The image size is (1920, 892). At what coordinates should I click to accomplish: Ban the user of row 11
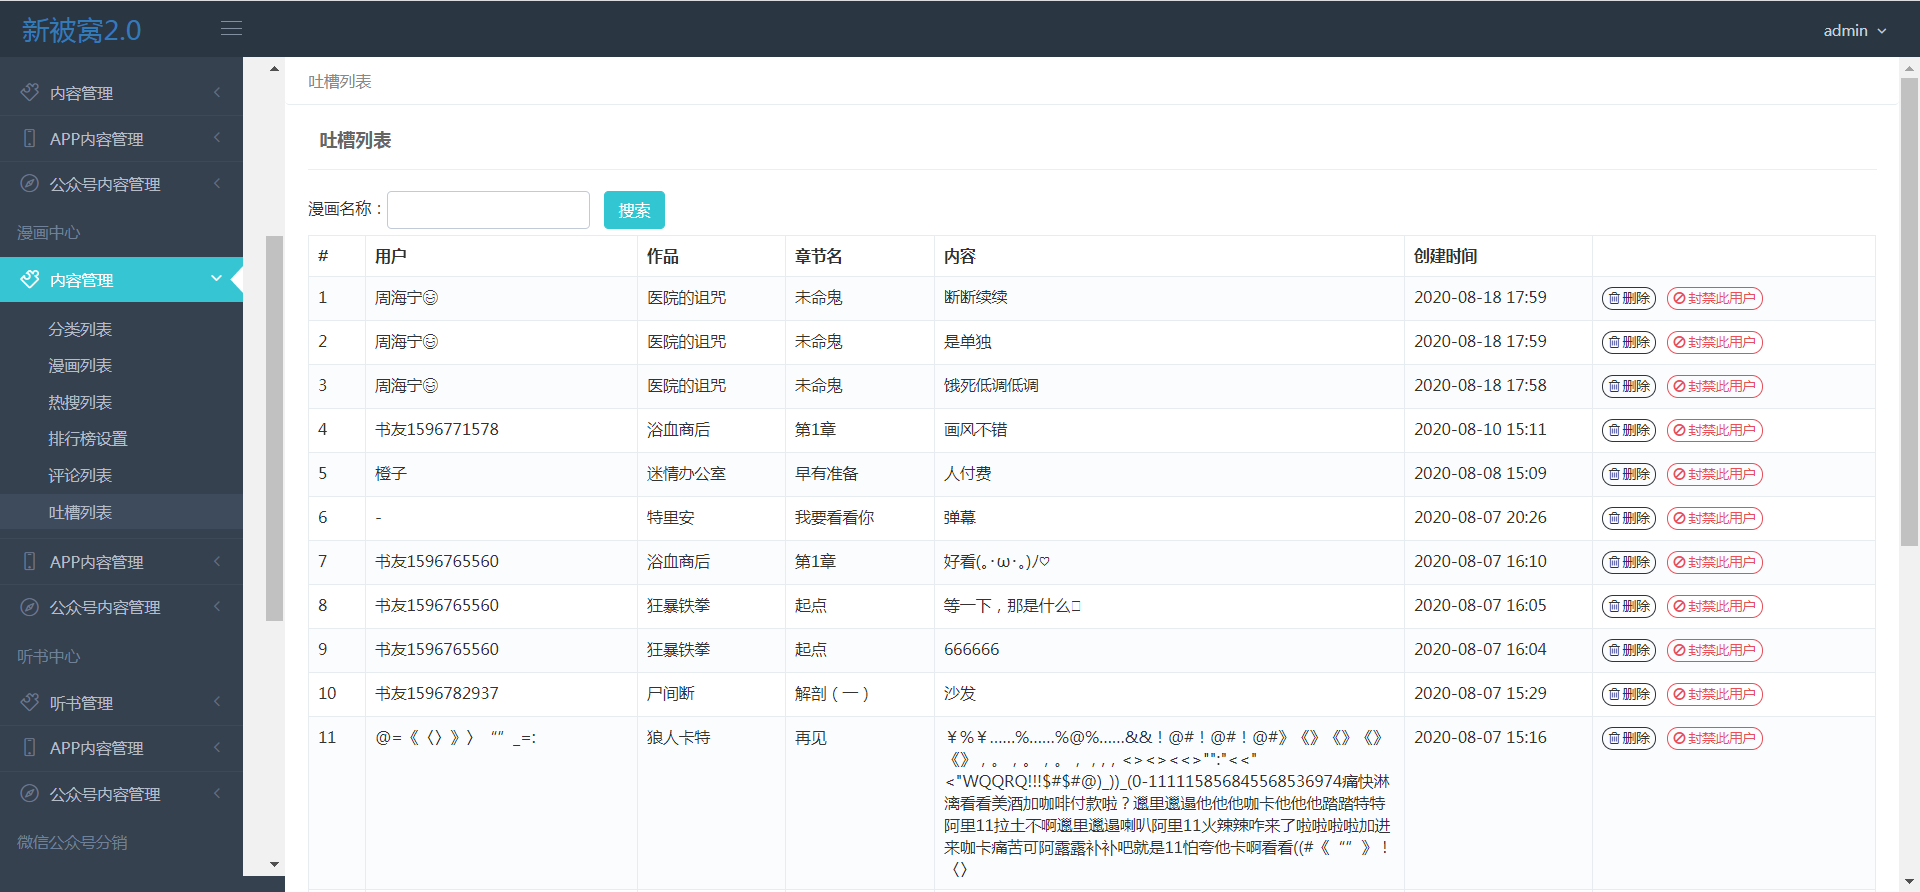tap(1714, 738)
